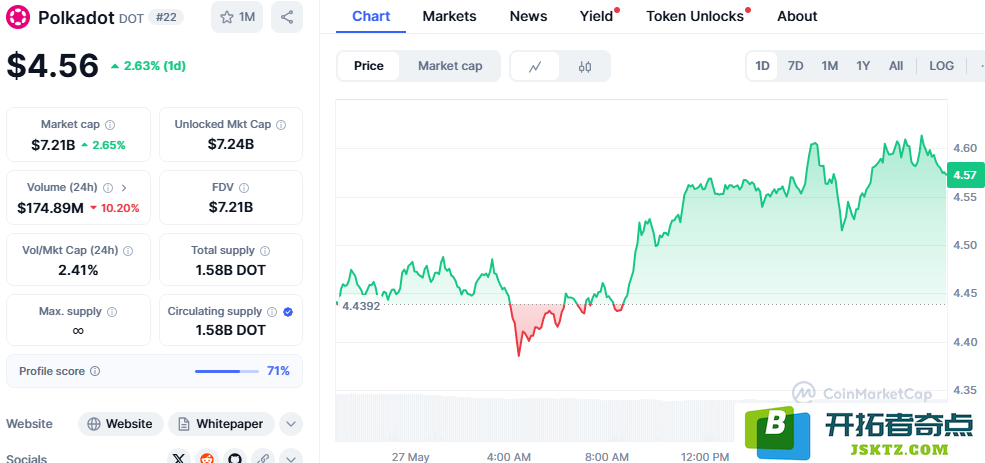The image size is (985, 463).
Task: Open the share icon button
Action: 286,17
